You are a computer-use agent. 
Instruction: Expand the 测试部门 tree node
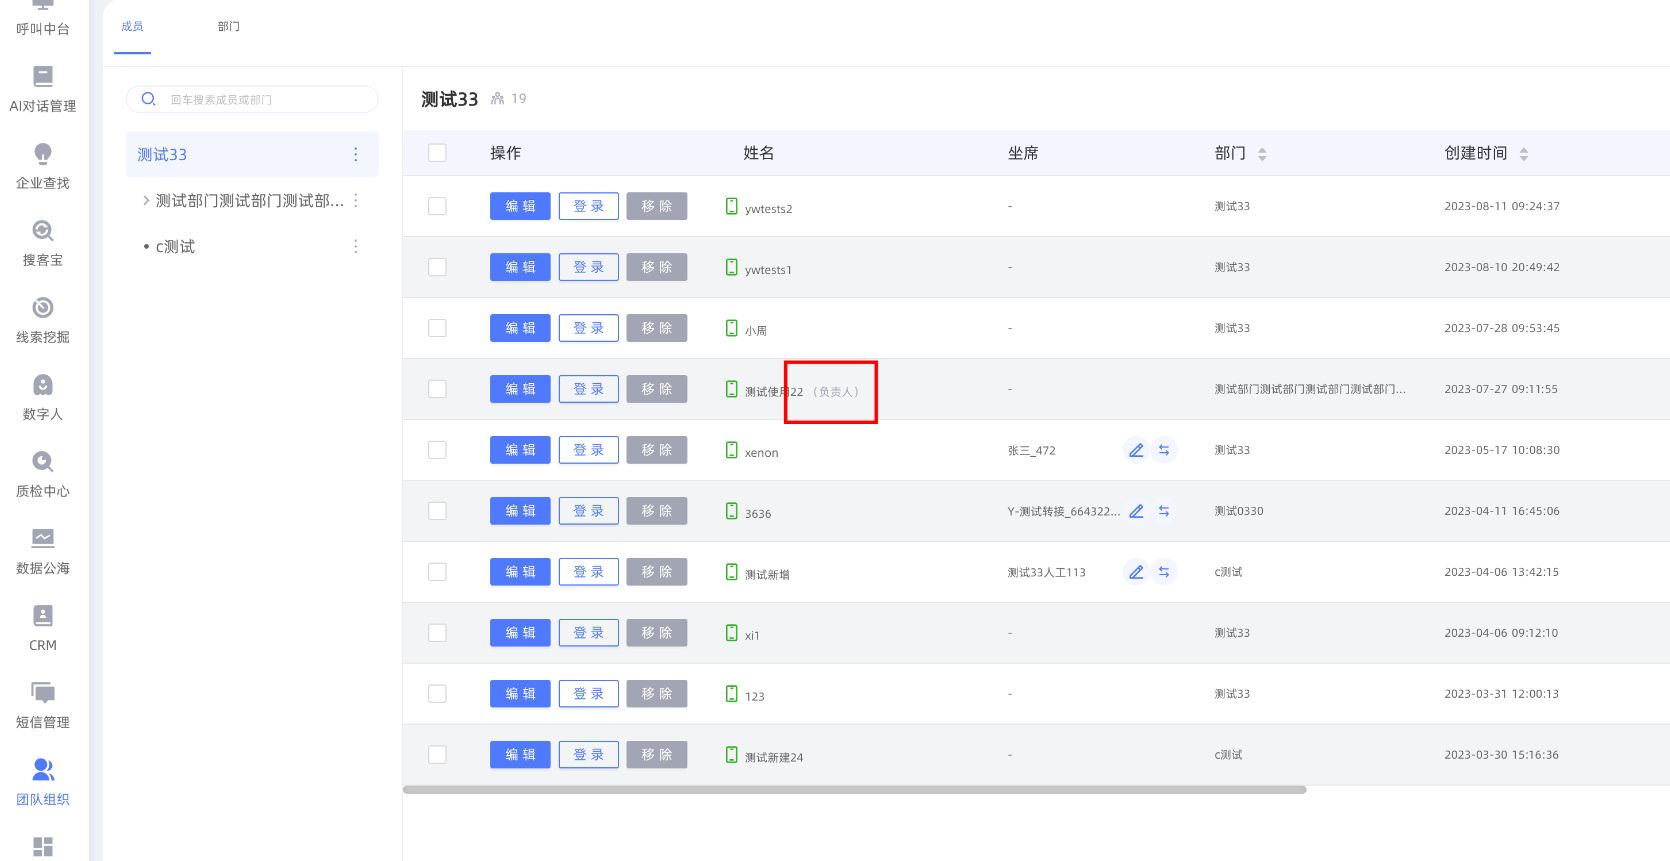pos(146,201)
